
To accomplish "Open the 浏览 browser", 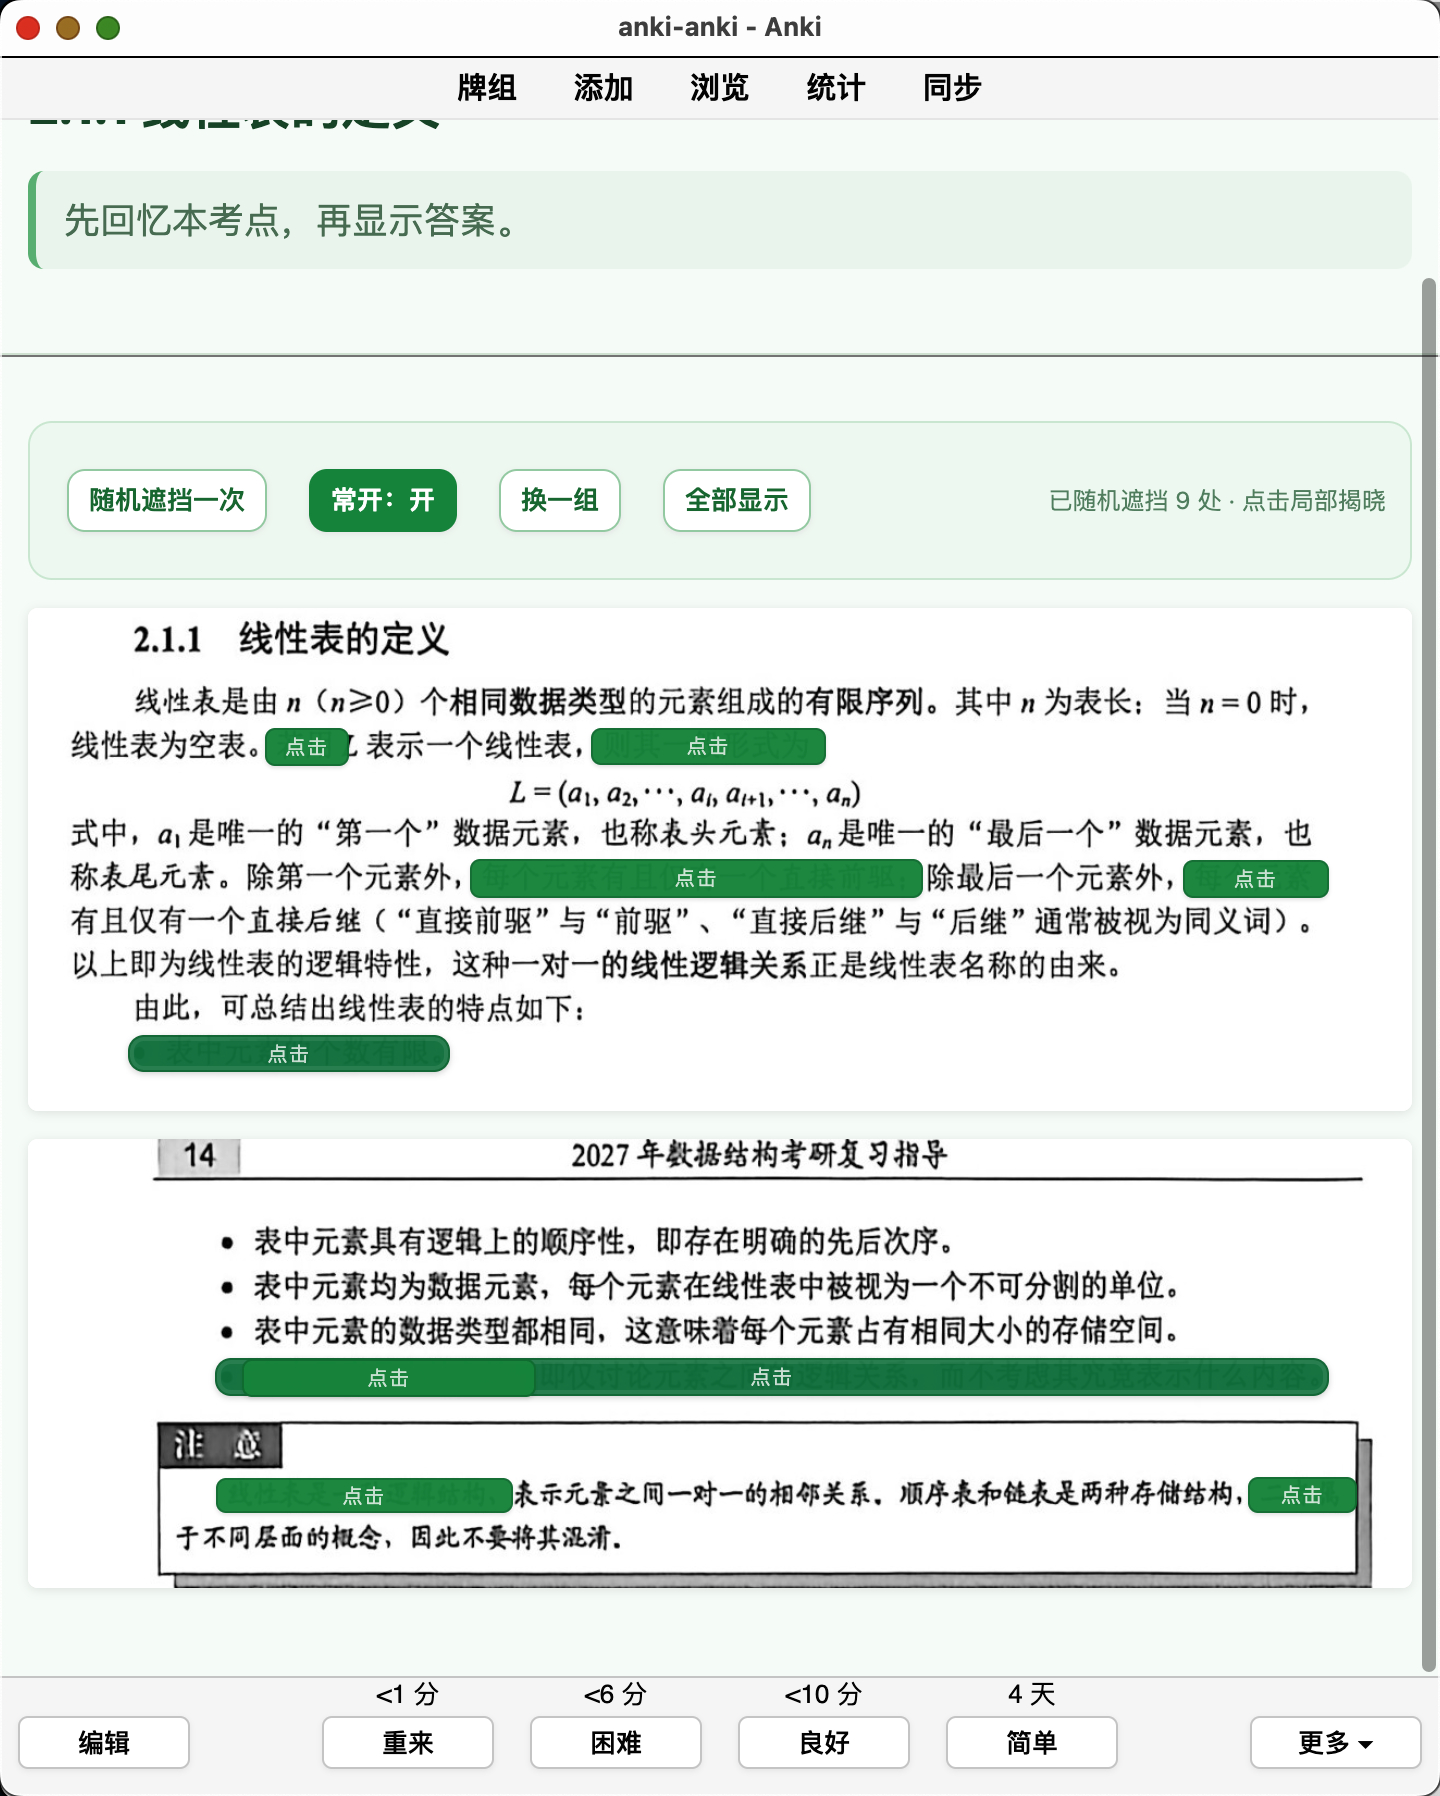I will (x=719, y=88).
